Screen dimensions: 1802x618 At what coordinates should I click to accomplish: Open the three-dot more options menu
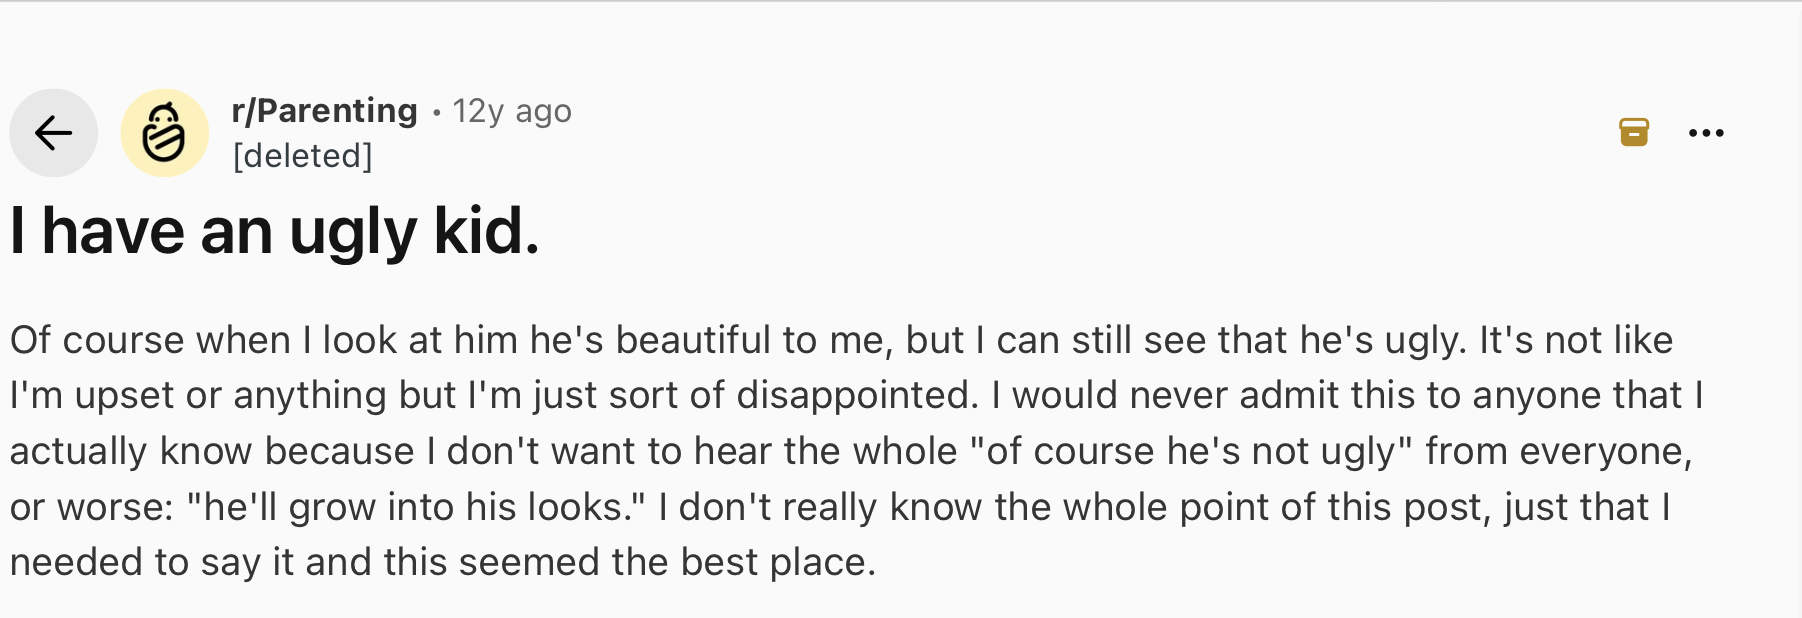1705,133
